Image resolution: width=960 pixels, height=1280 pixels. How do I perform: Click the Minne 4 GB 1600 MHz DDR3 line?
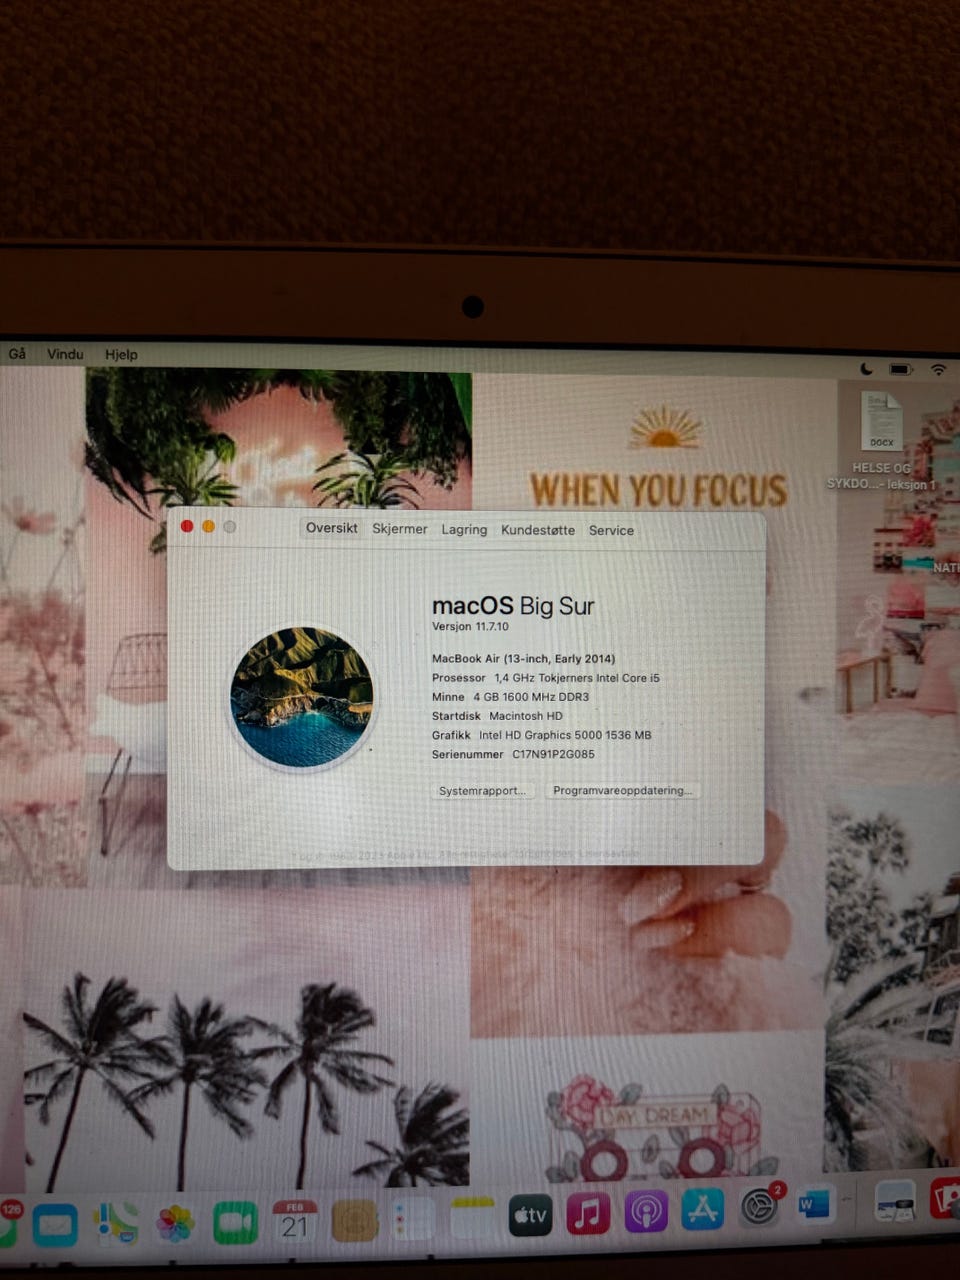click(x=510, y=696)
